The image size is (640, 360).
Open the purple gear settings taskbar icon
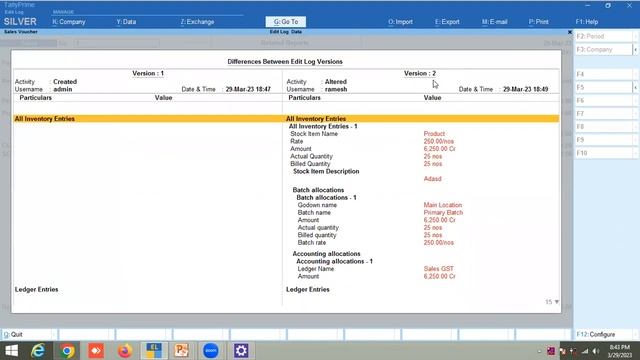241,351
